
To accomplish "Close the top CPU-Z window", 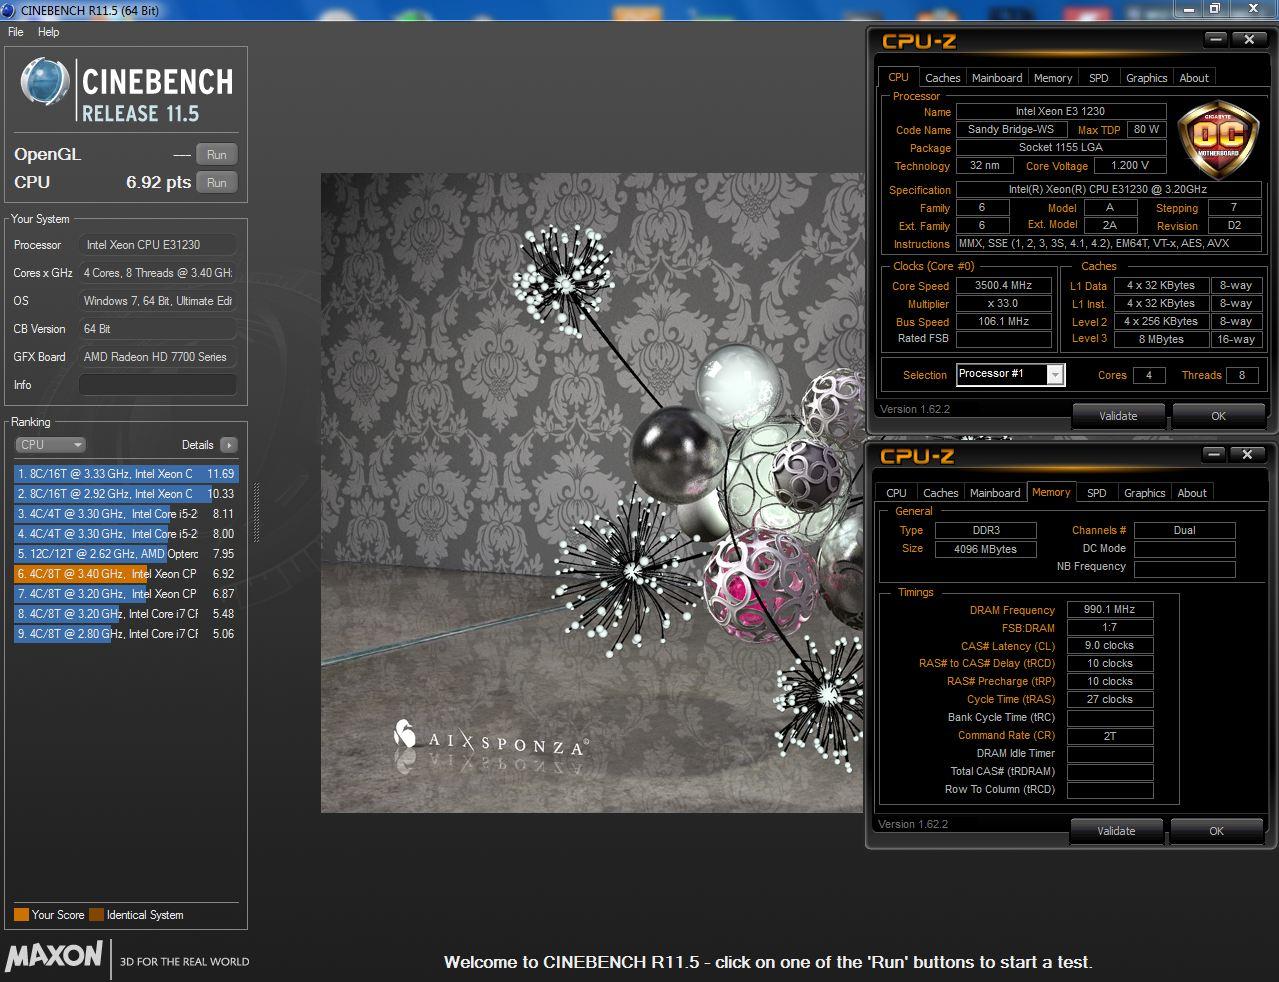I will click(x=1249, y=40).
